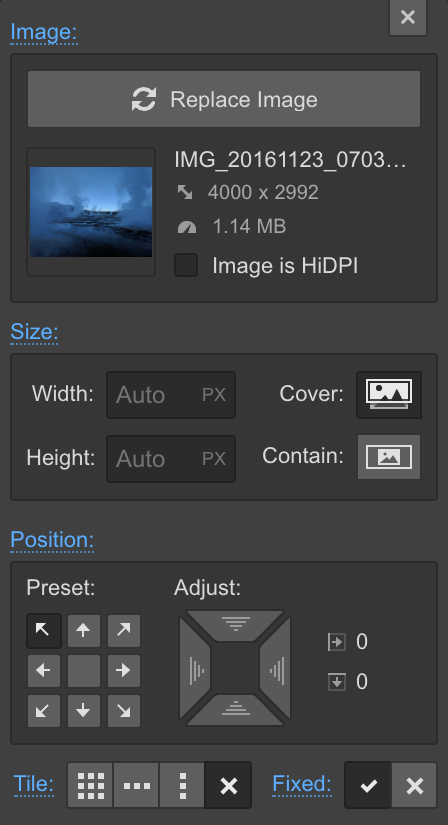Choose the bottom-center position preset arrow
Screen dimensions: 448x825
point(84,711)
